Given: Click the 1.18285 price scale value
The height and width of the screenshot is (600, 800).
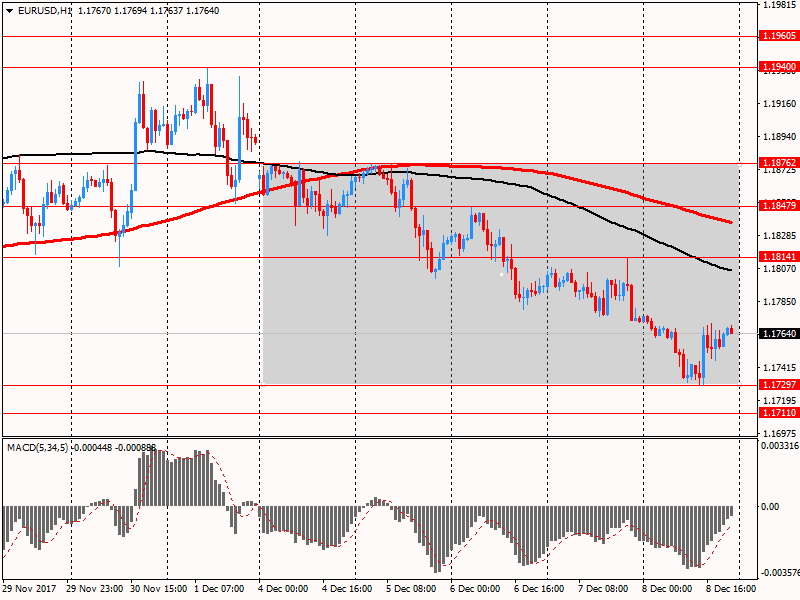Looking at the screenshot, I should 779,236.
